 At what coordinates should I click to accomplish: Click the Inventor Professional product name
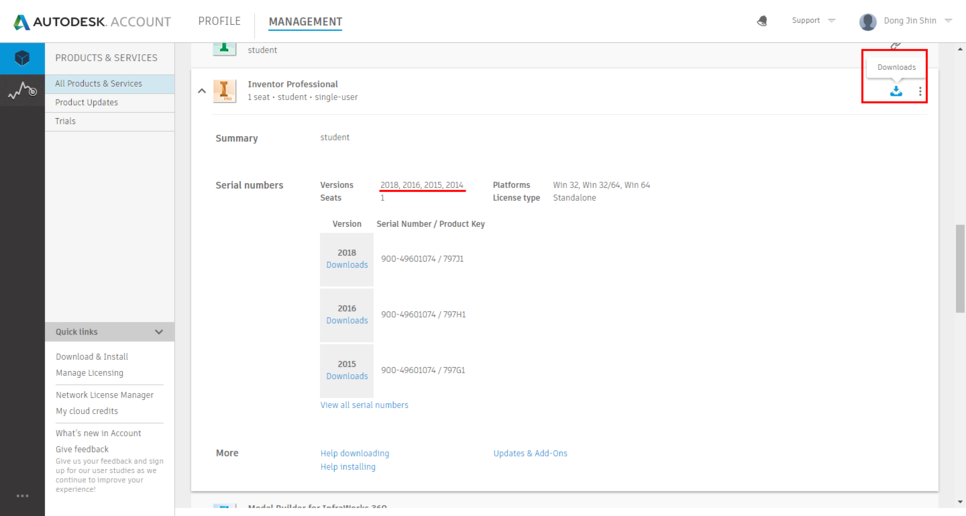pyautogui.click(x=293, y=84)
